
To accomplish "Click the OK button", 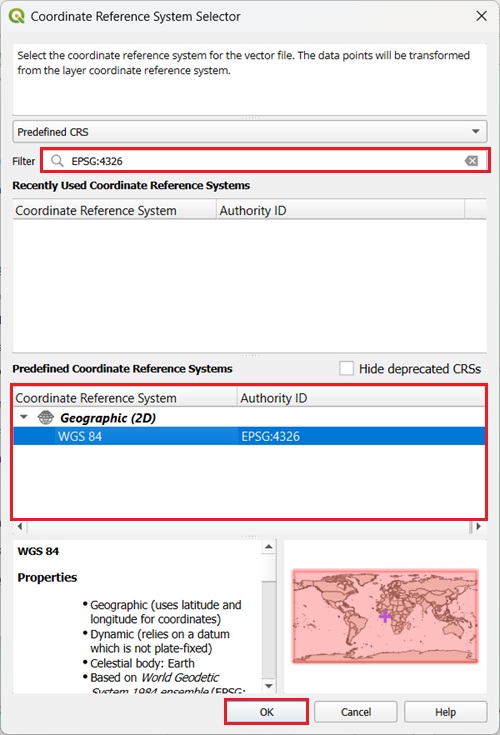I will tap(266, 712).
